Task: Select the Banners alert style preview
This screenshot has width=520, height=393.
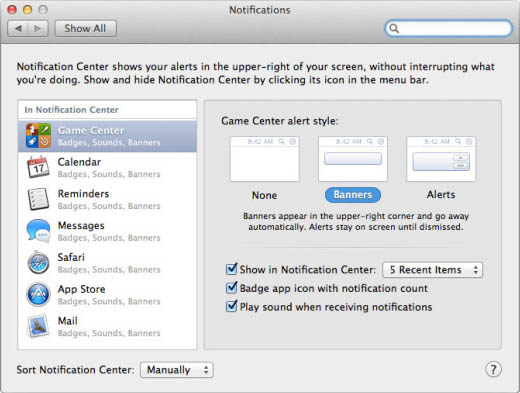Action: (353, 159)
